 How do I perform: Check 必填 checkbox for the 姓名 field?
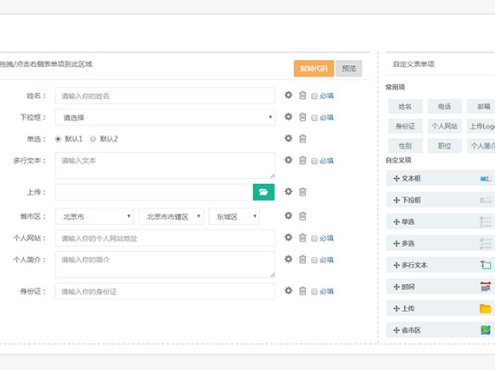click(314, 96)
